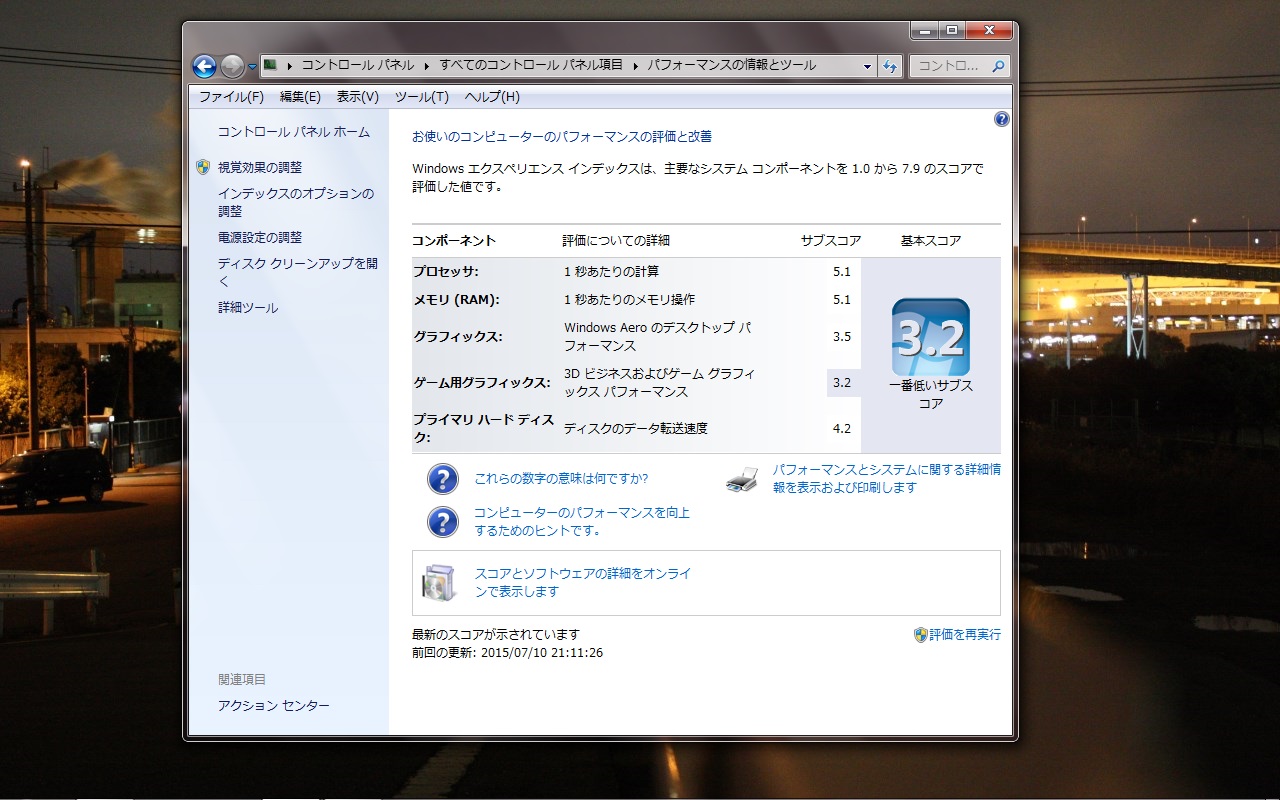Click the Back navigation arrow button
This screenshot has height=800, width=1280.
click(x=204, y=67)
